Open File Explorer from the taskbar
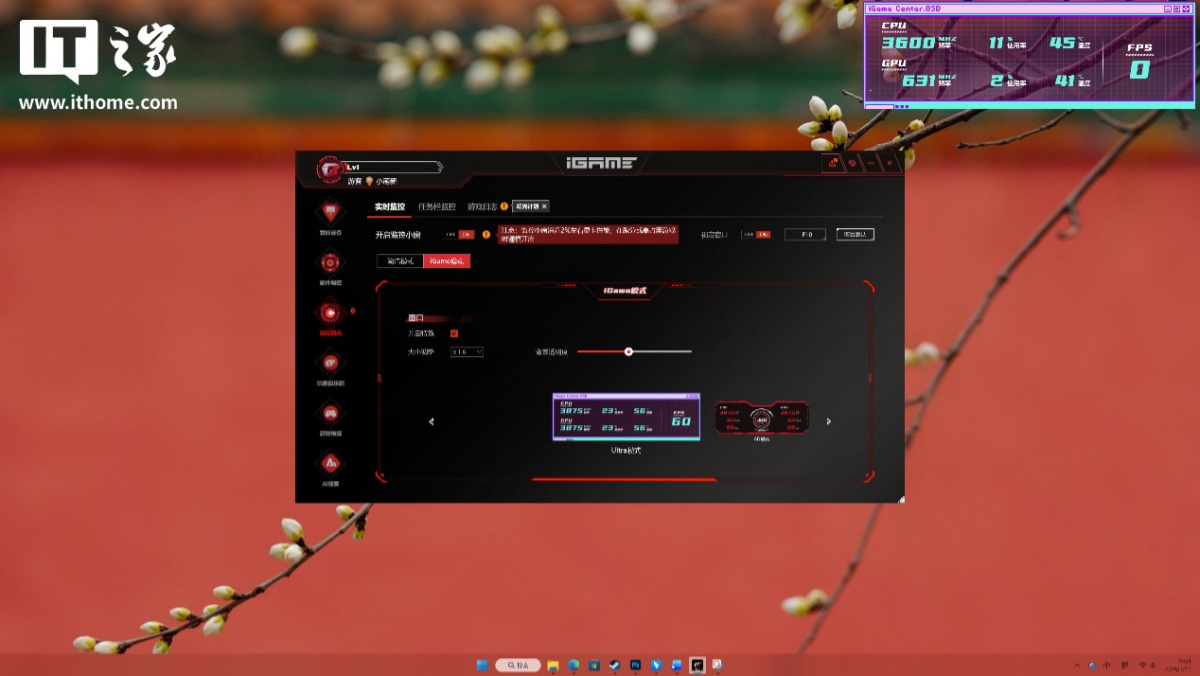 555,665
